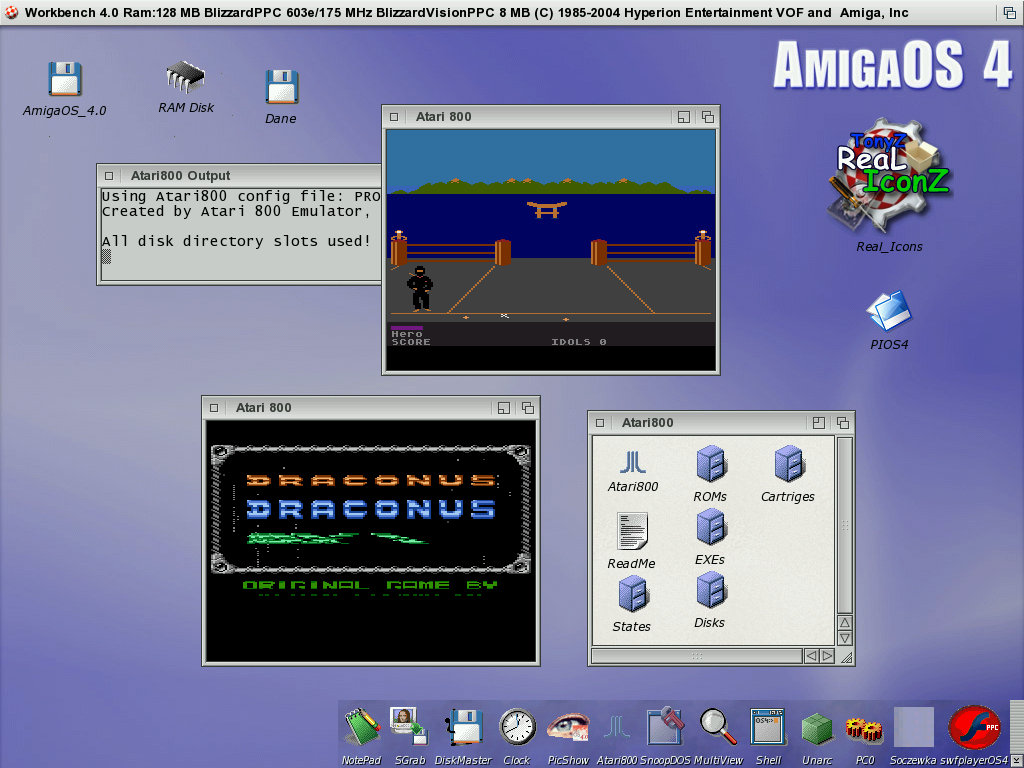This screenshot has height=768, width=1024.
Task: Open the Disks drawer
Action: pos(711,590)
